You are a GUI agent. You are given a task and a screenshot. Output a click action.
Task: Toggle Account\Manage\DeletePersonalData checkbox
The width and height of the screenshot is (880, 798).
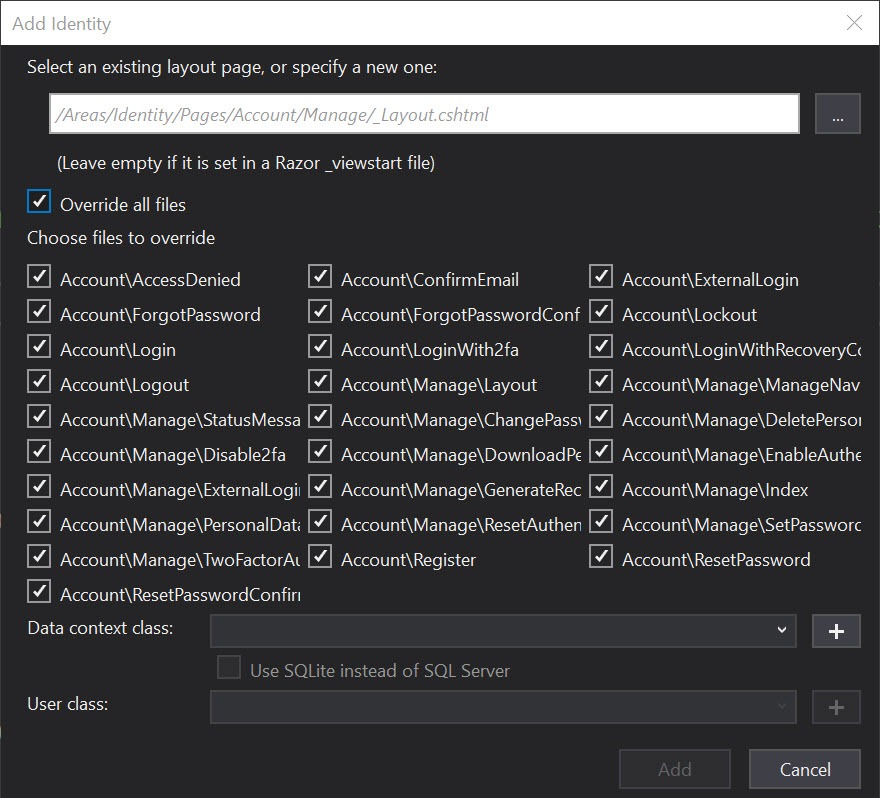pos(601,416)
